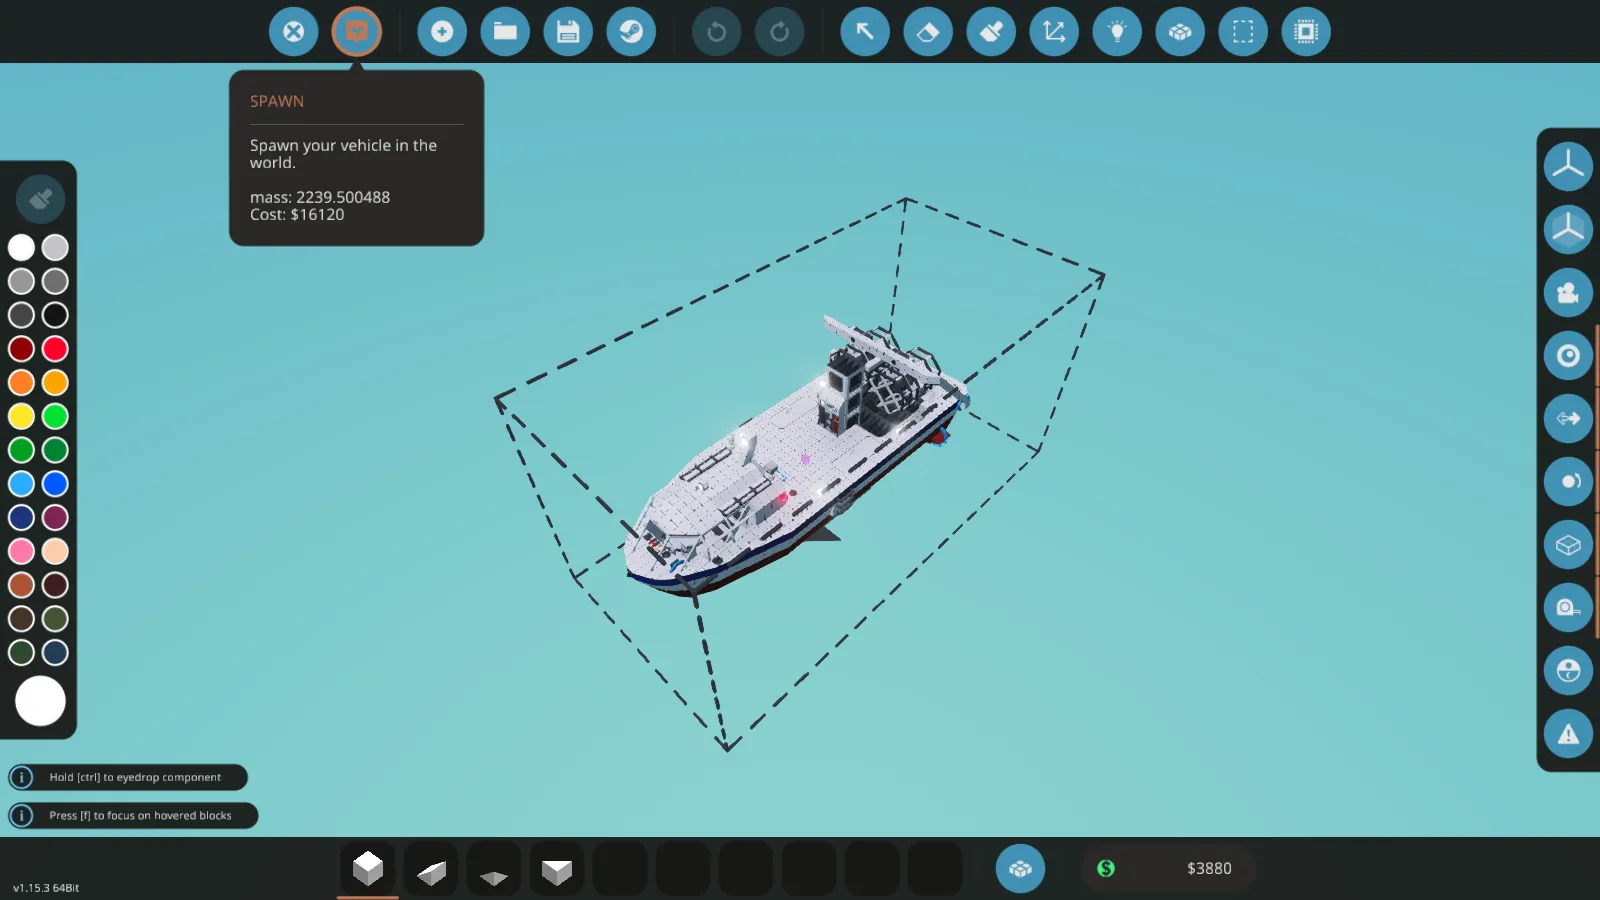
Task: Exit the editor with the X button
Action: (x=293, y=32)
